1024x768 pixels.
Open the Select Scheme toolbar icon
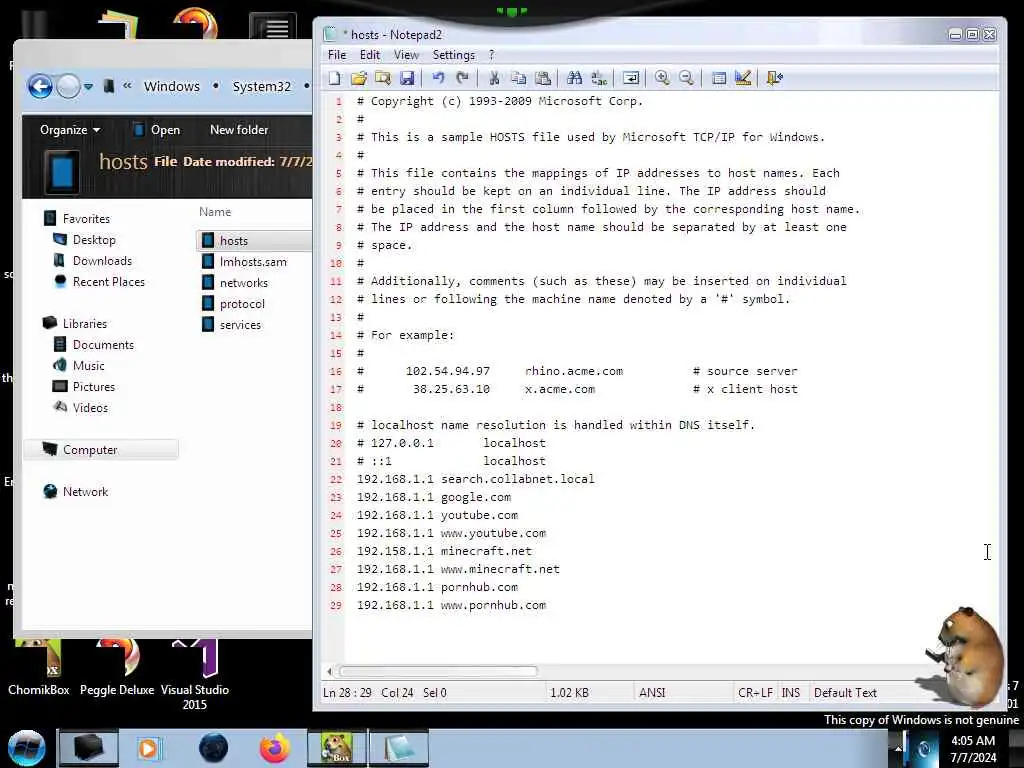coord(719,78)
